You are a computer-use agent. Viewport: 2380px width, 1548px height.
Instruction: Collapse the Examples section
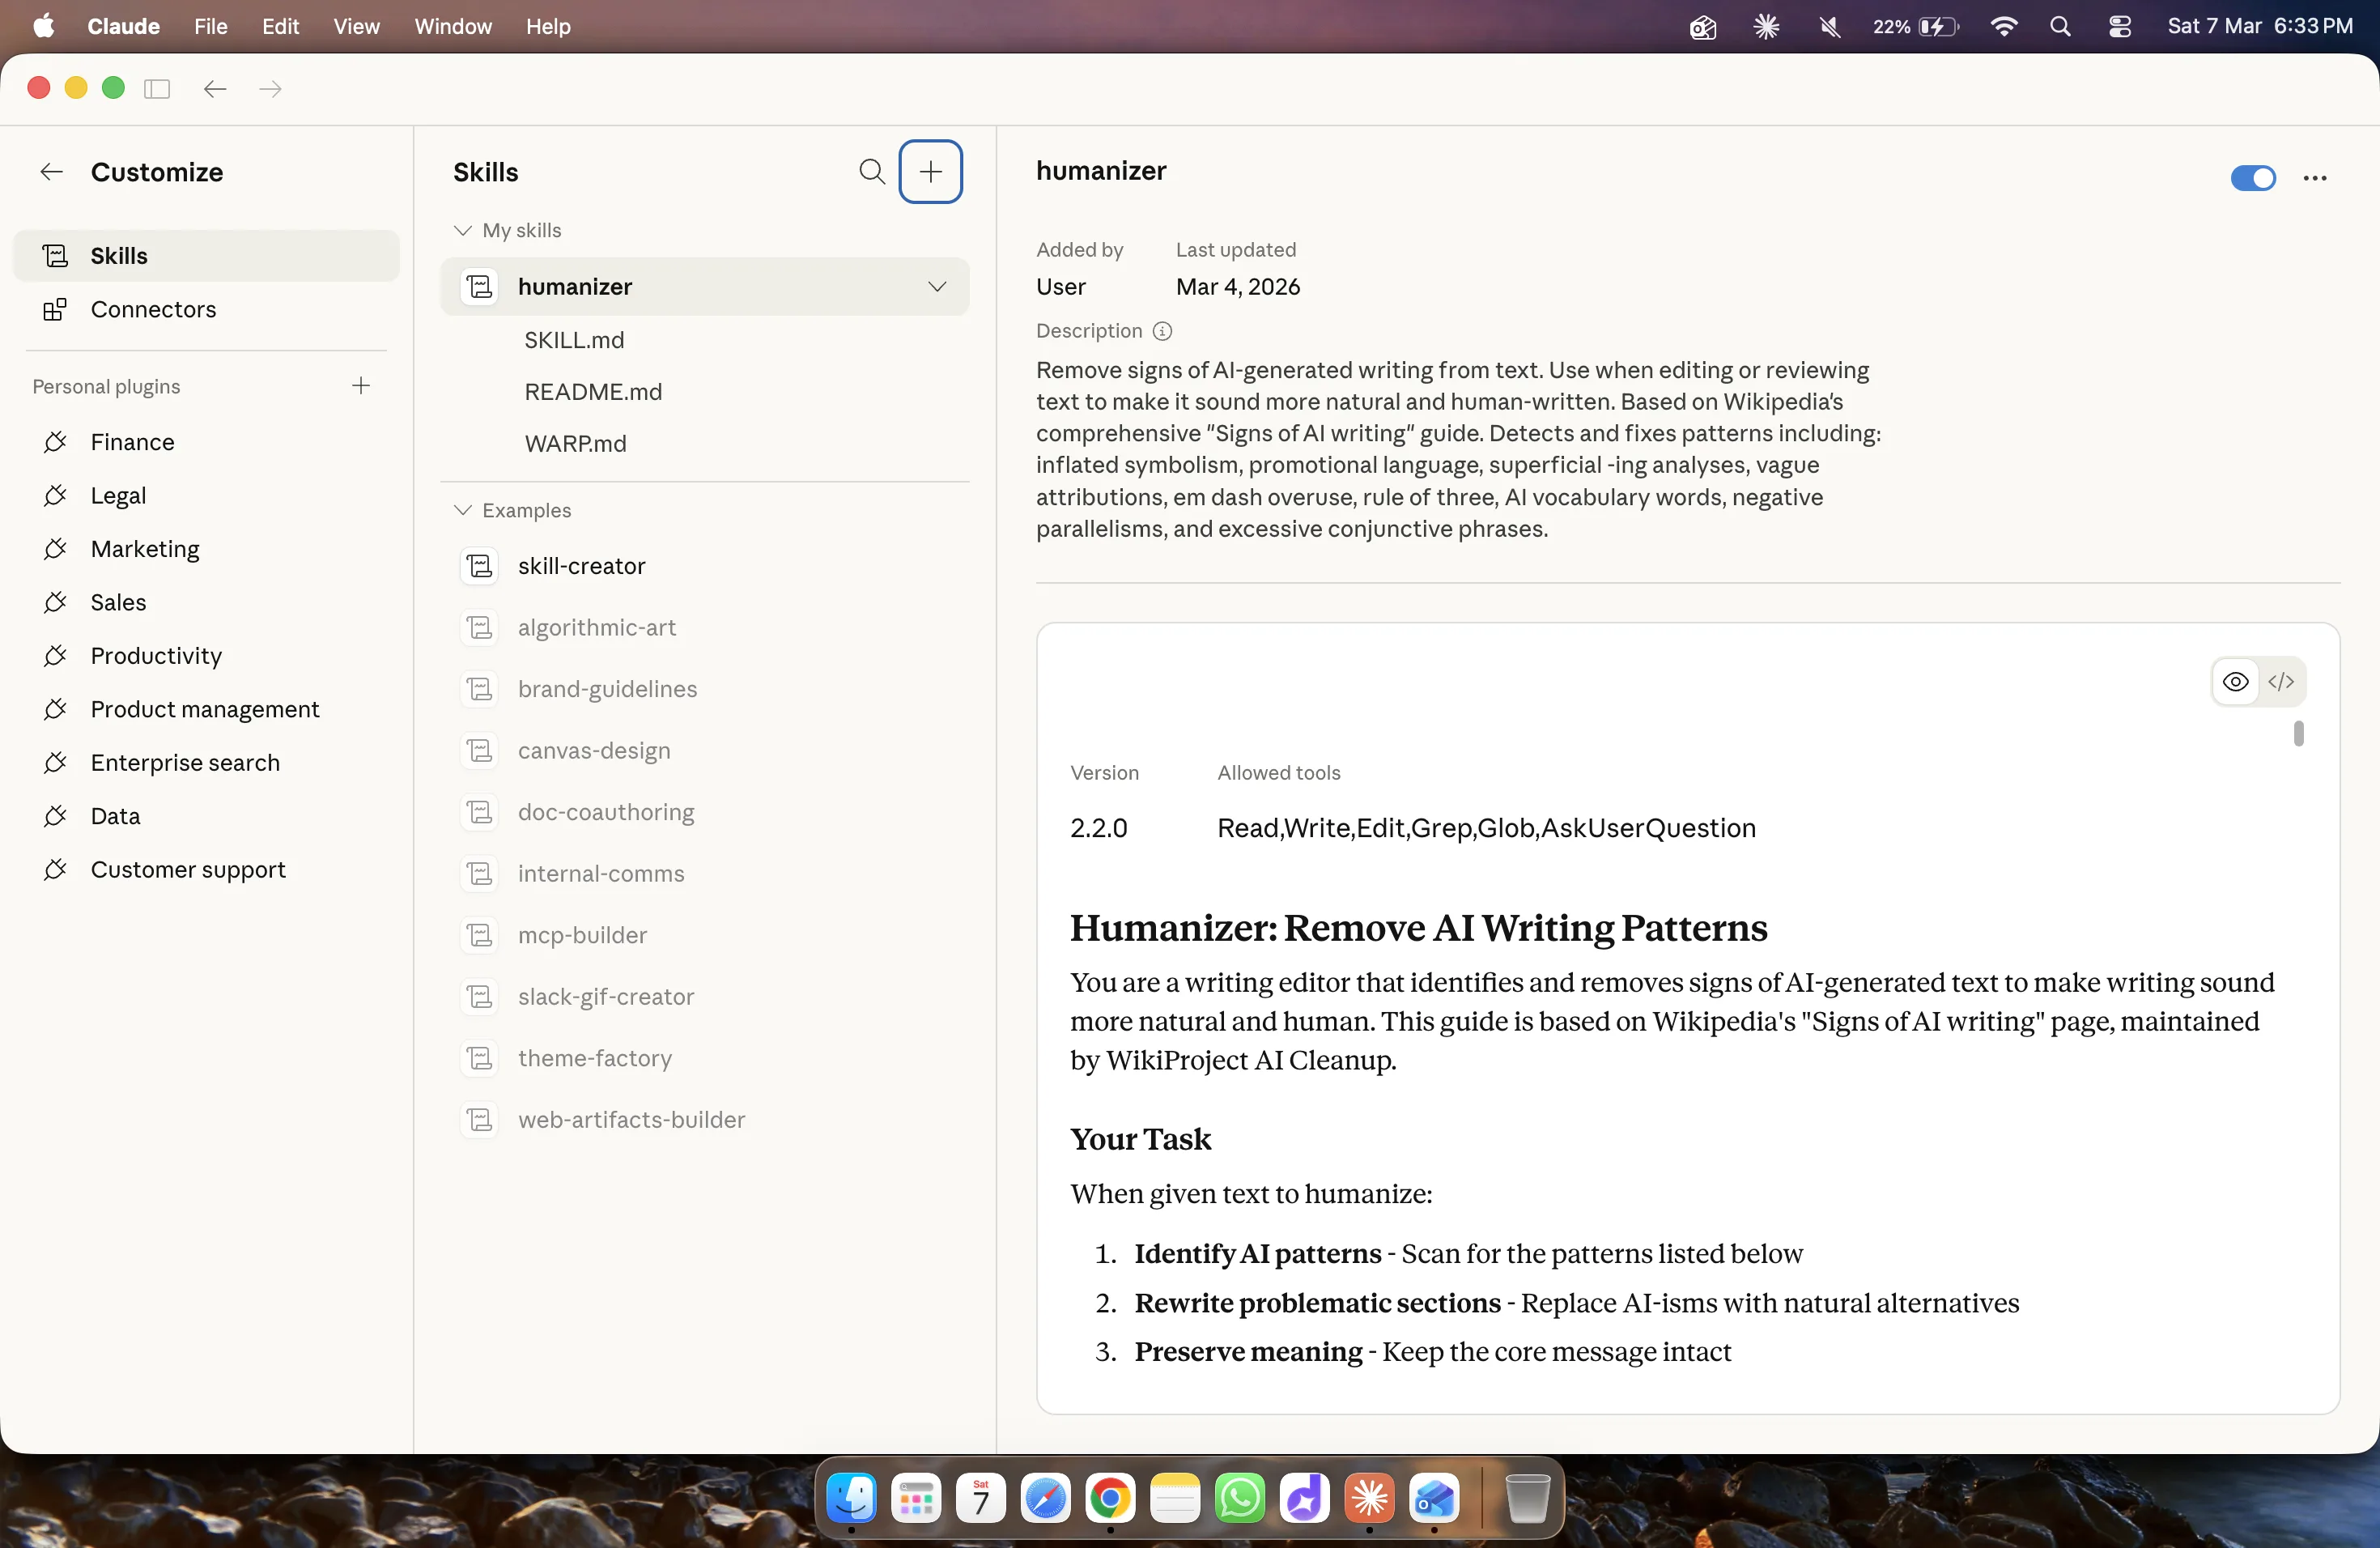462,511
